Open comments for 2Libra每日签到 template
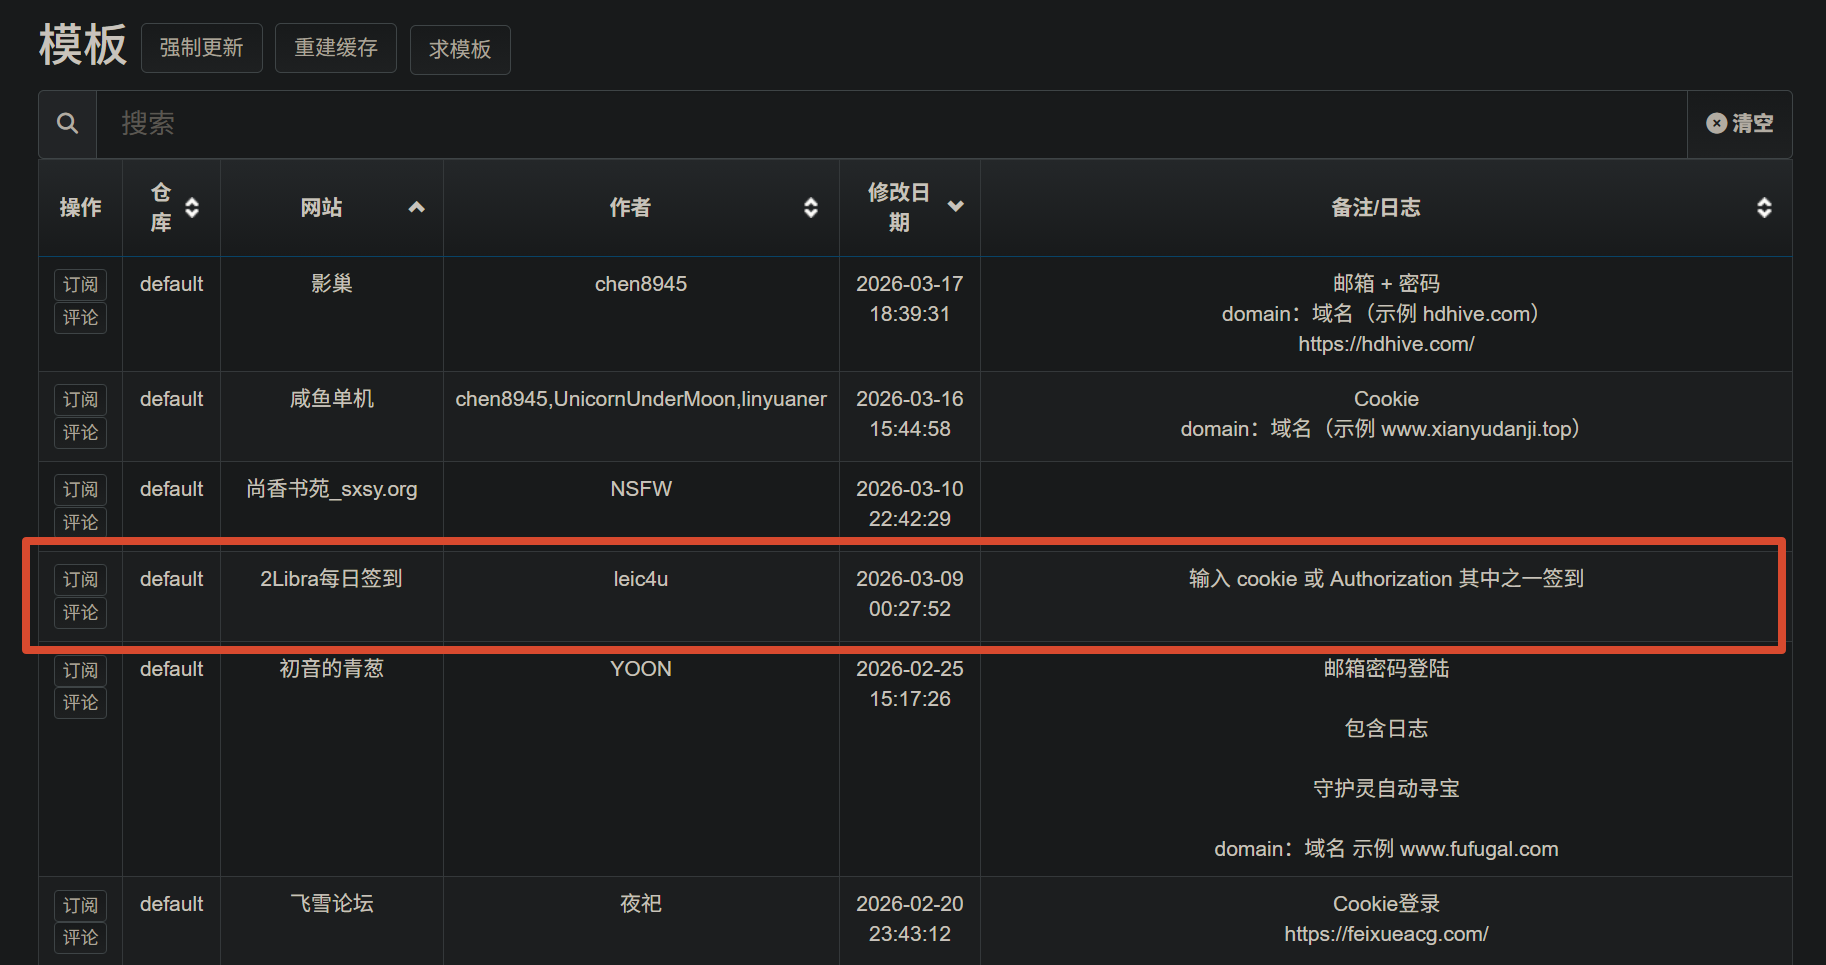Viewport: 1826px width, 965px height. click(x=80, y=613)
